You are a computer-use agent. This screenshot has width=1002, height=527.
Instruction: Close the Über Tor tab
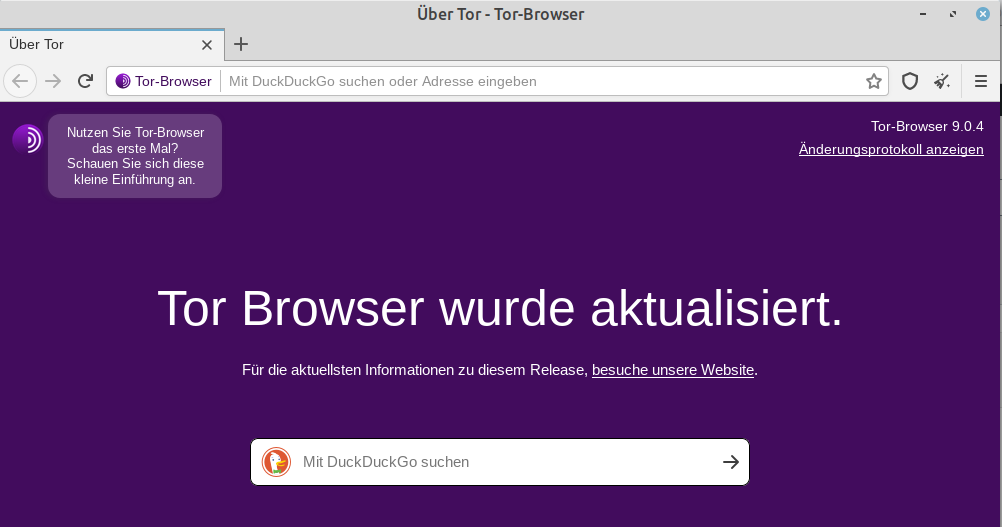tap(206, 45)
